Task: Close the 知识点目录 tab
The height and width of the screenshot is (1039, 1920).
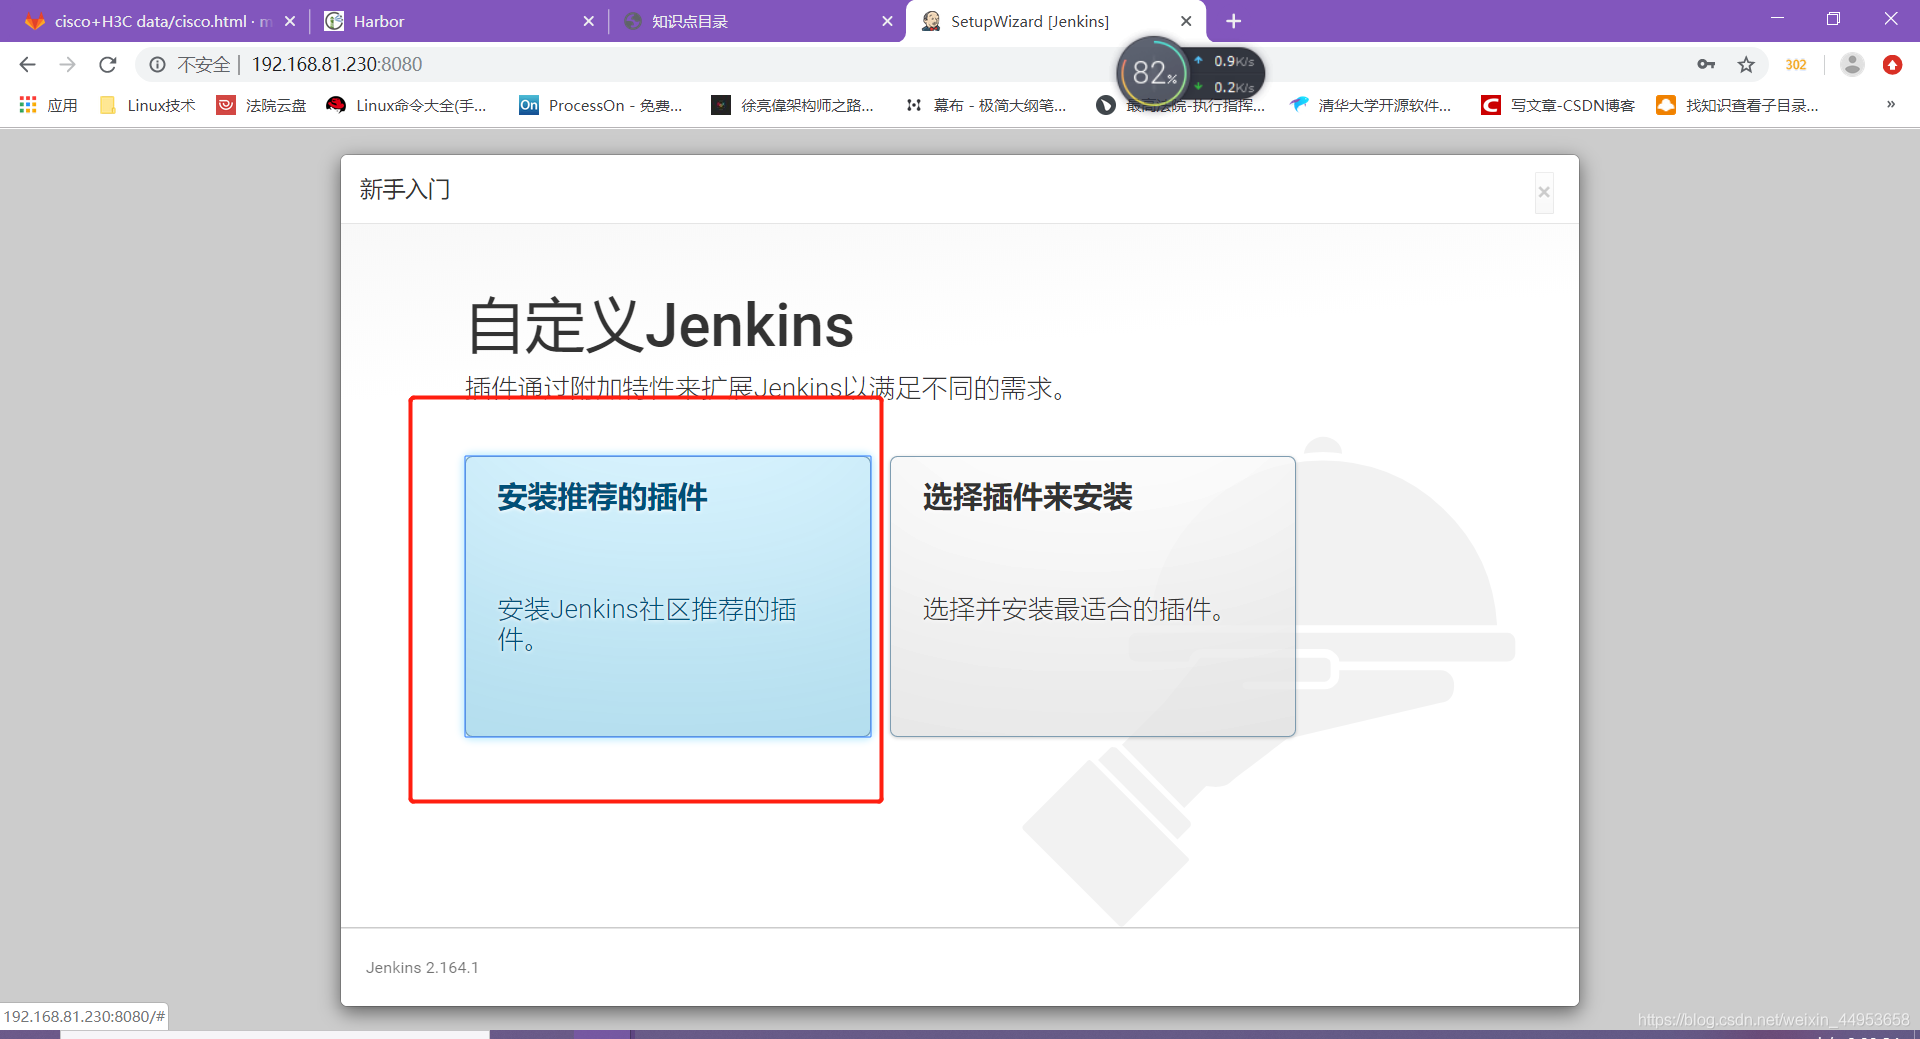Action: (x=887, y=21)
